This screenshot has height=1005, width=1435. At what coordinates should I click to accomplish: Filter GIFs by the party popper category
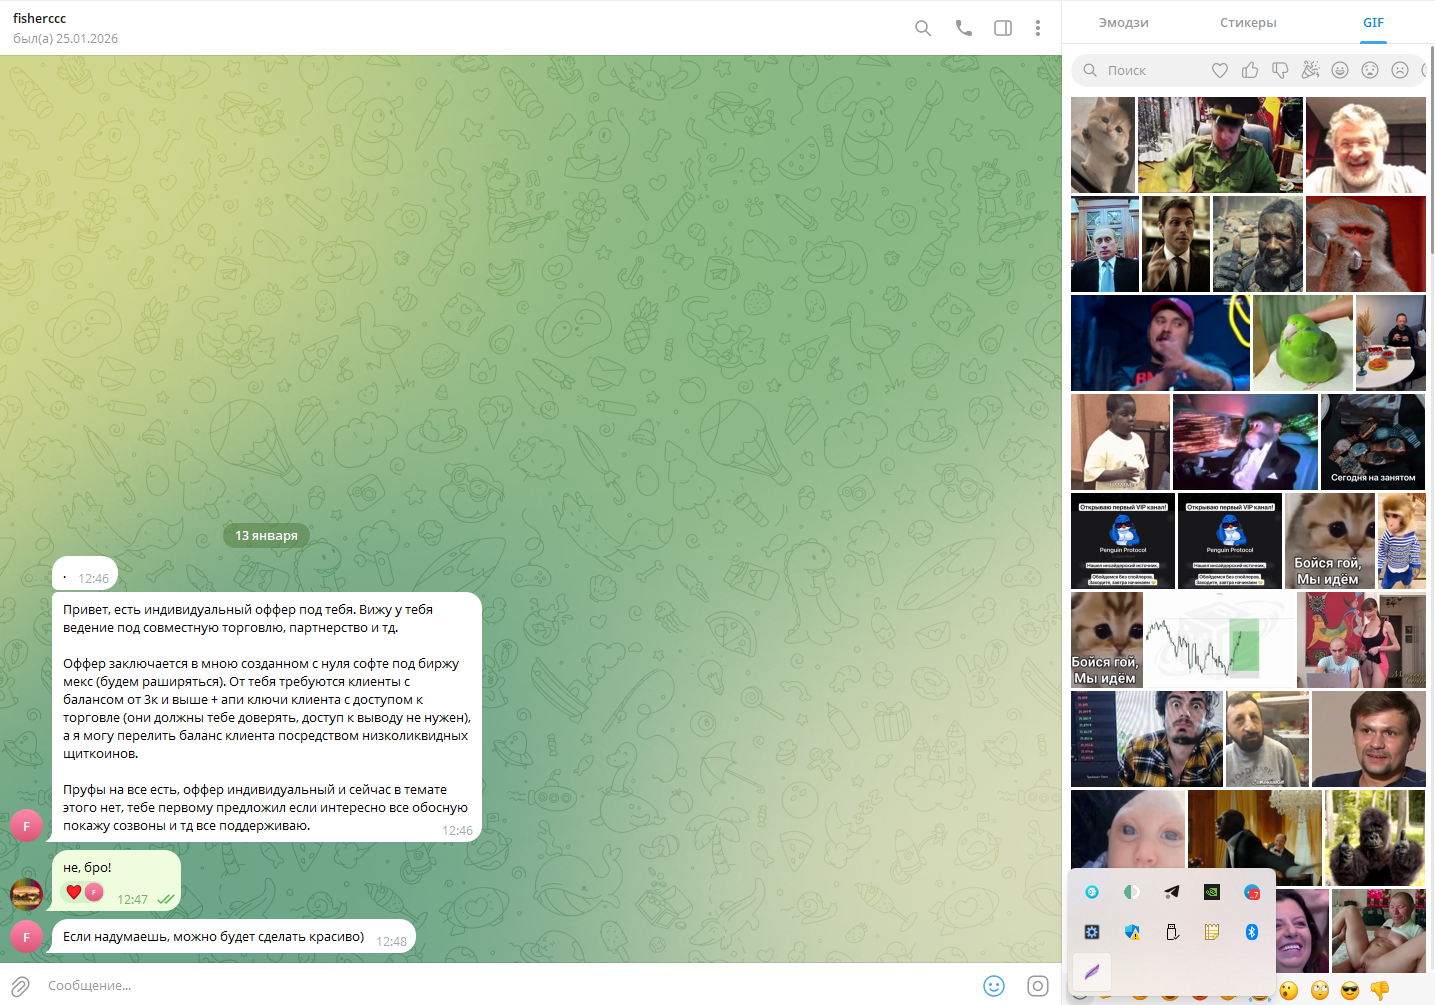[x=1310, y=70]
